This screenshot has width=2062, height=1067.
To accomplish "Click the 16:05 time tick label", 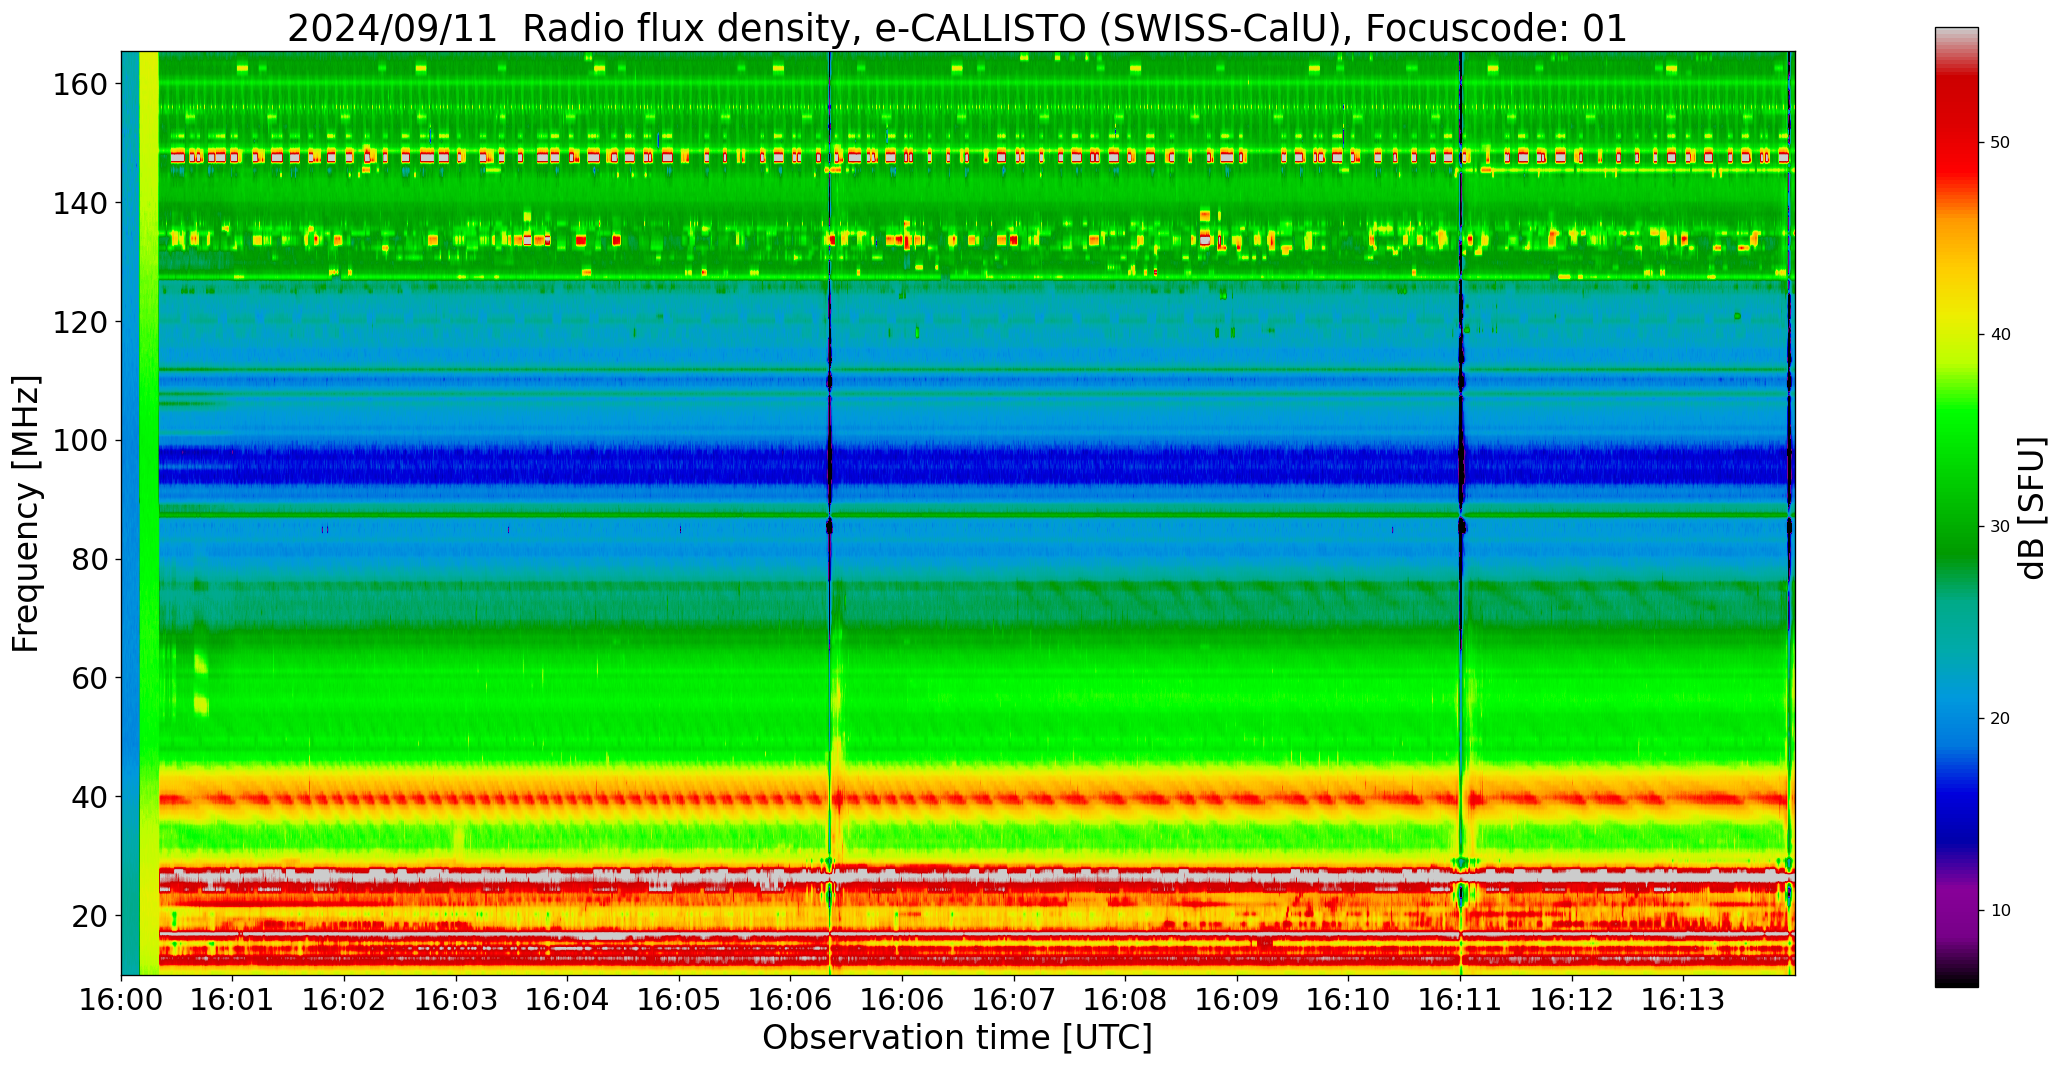I will pyautogui.click(x=679, y=1000).
